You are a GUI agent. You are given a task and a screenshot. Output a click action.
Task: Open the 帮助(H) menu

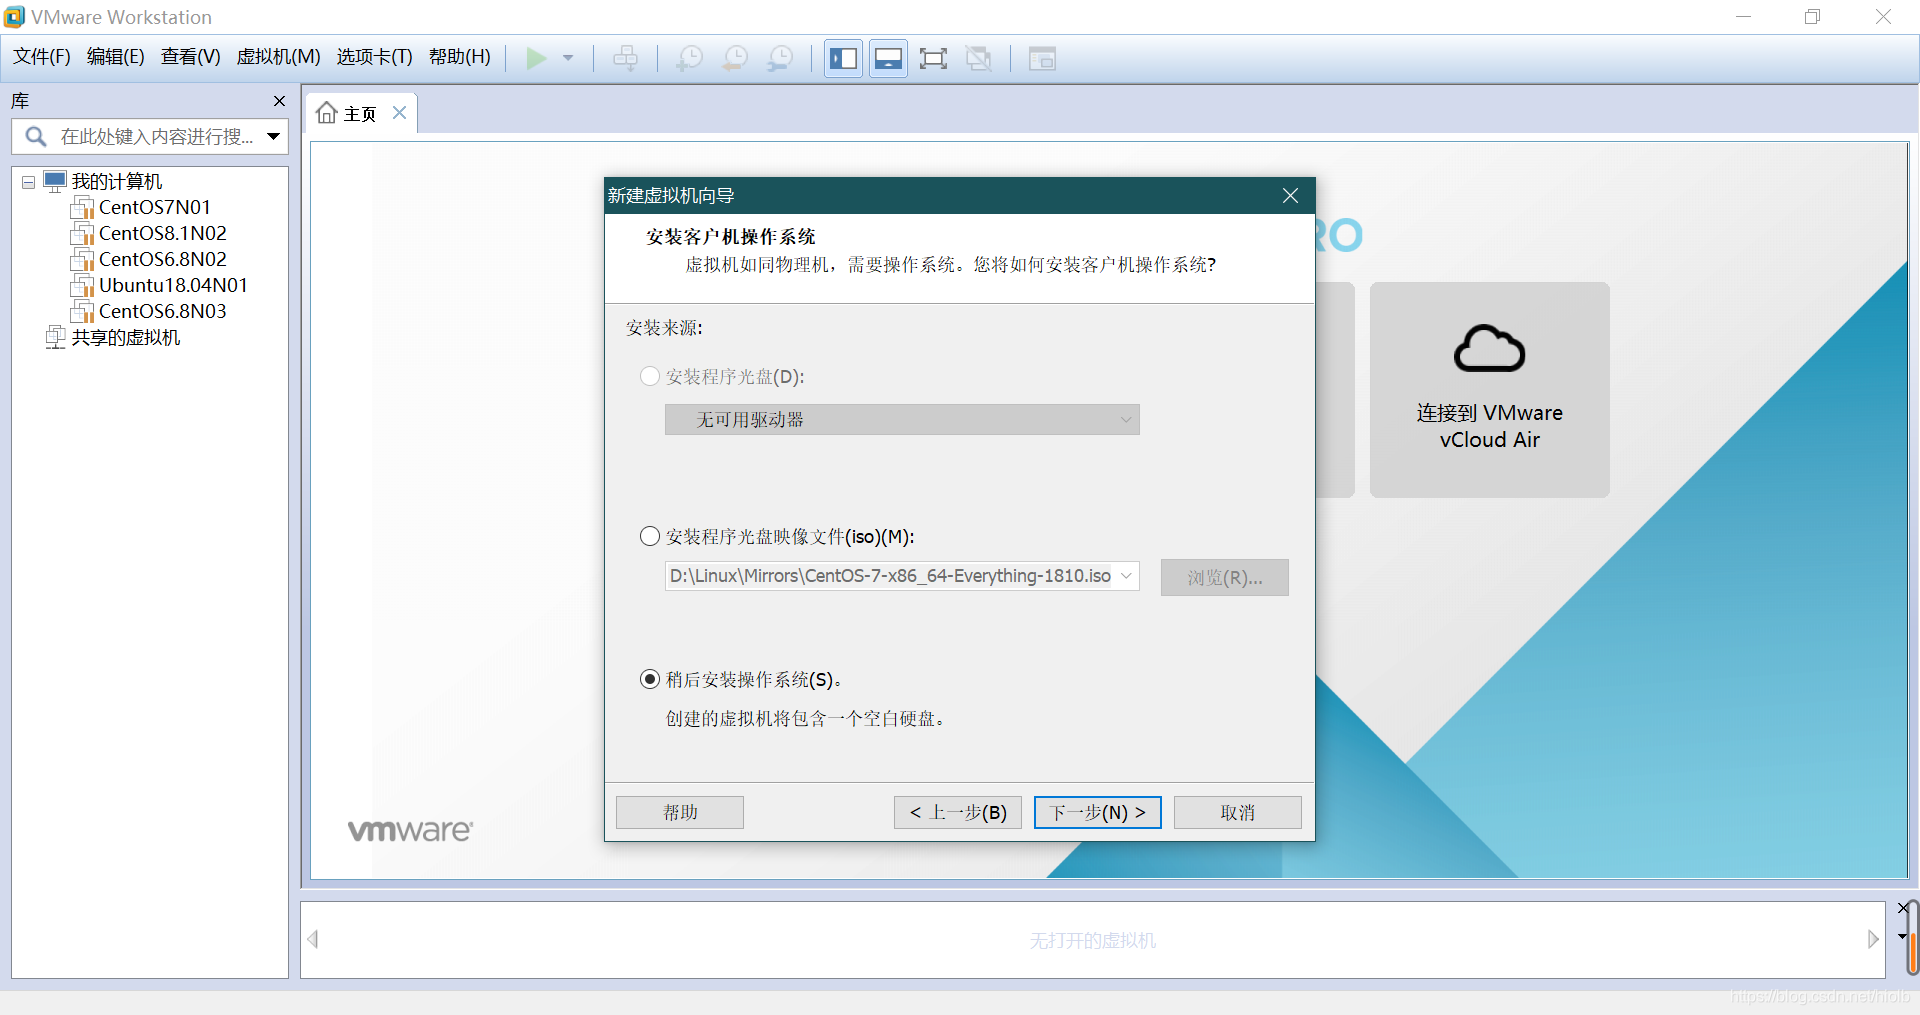click(x=460, y=57)
